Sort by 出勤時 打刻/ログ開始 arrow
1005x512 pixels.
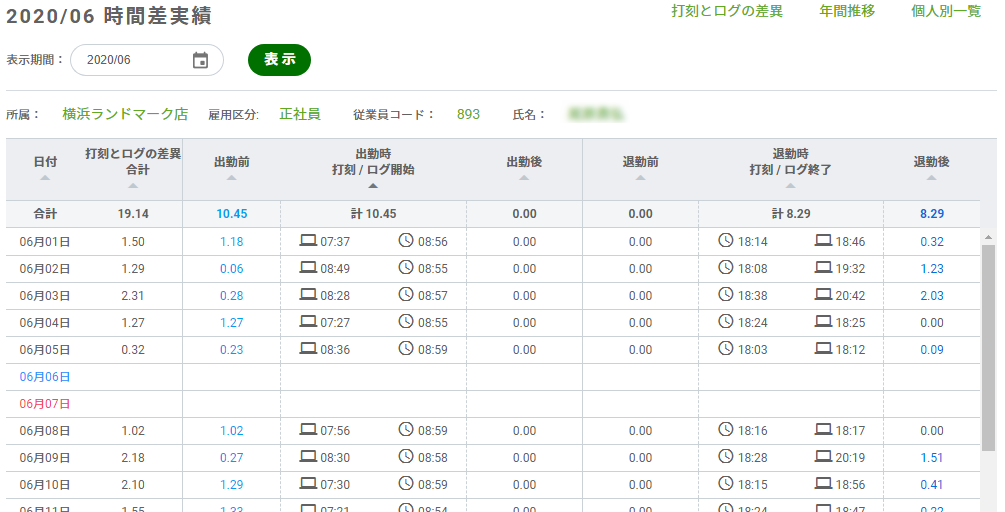point(373,186)
